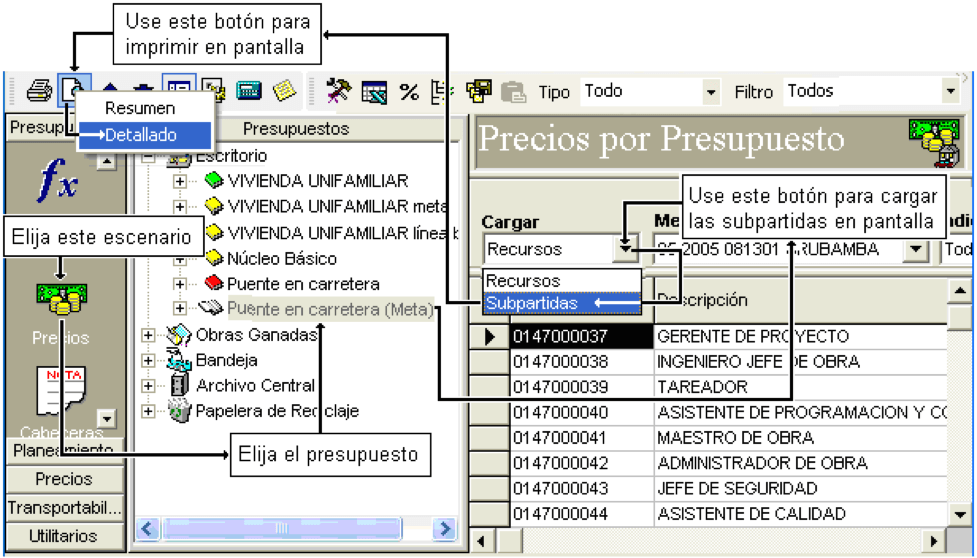Screen dimensions: 977x558
Task: Open the Cargar Recursos dropdown arrow
Action: pyautogui.click(x=626, y=249)
